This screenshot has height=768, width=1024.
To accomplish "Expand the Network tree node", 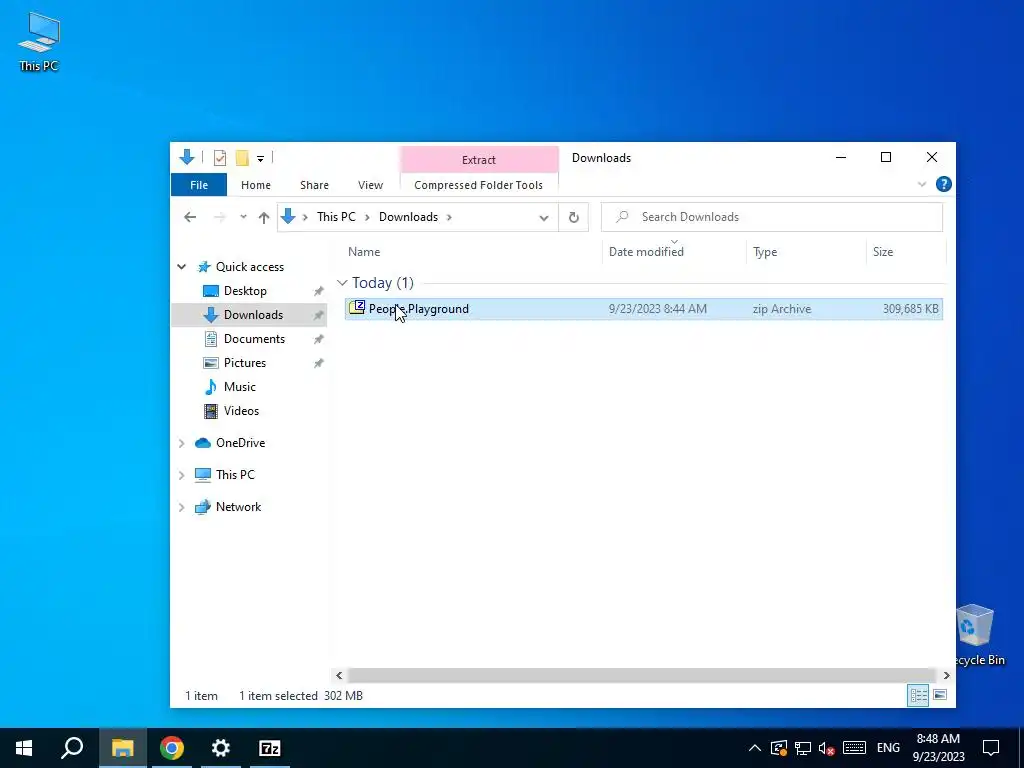I will click(x=182, y=507).
